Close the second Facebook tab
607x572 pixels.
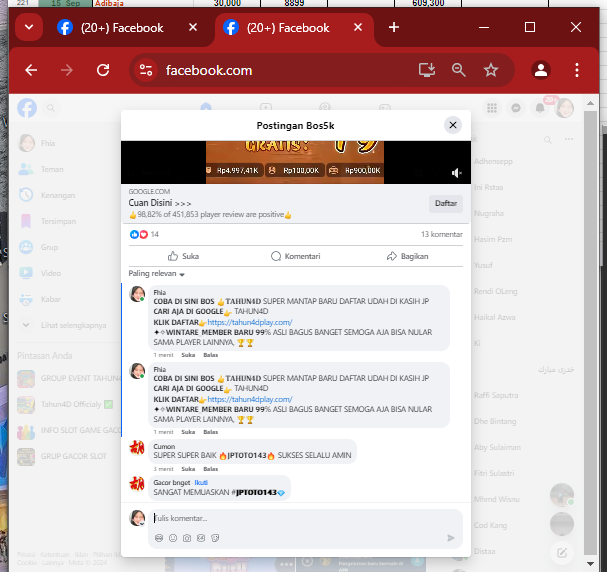[358, 27]
